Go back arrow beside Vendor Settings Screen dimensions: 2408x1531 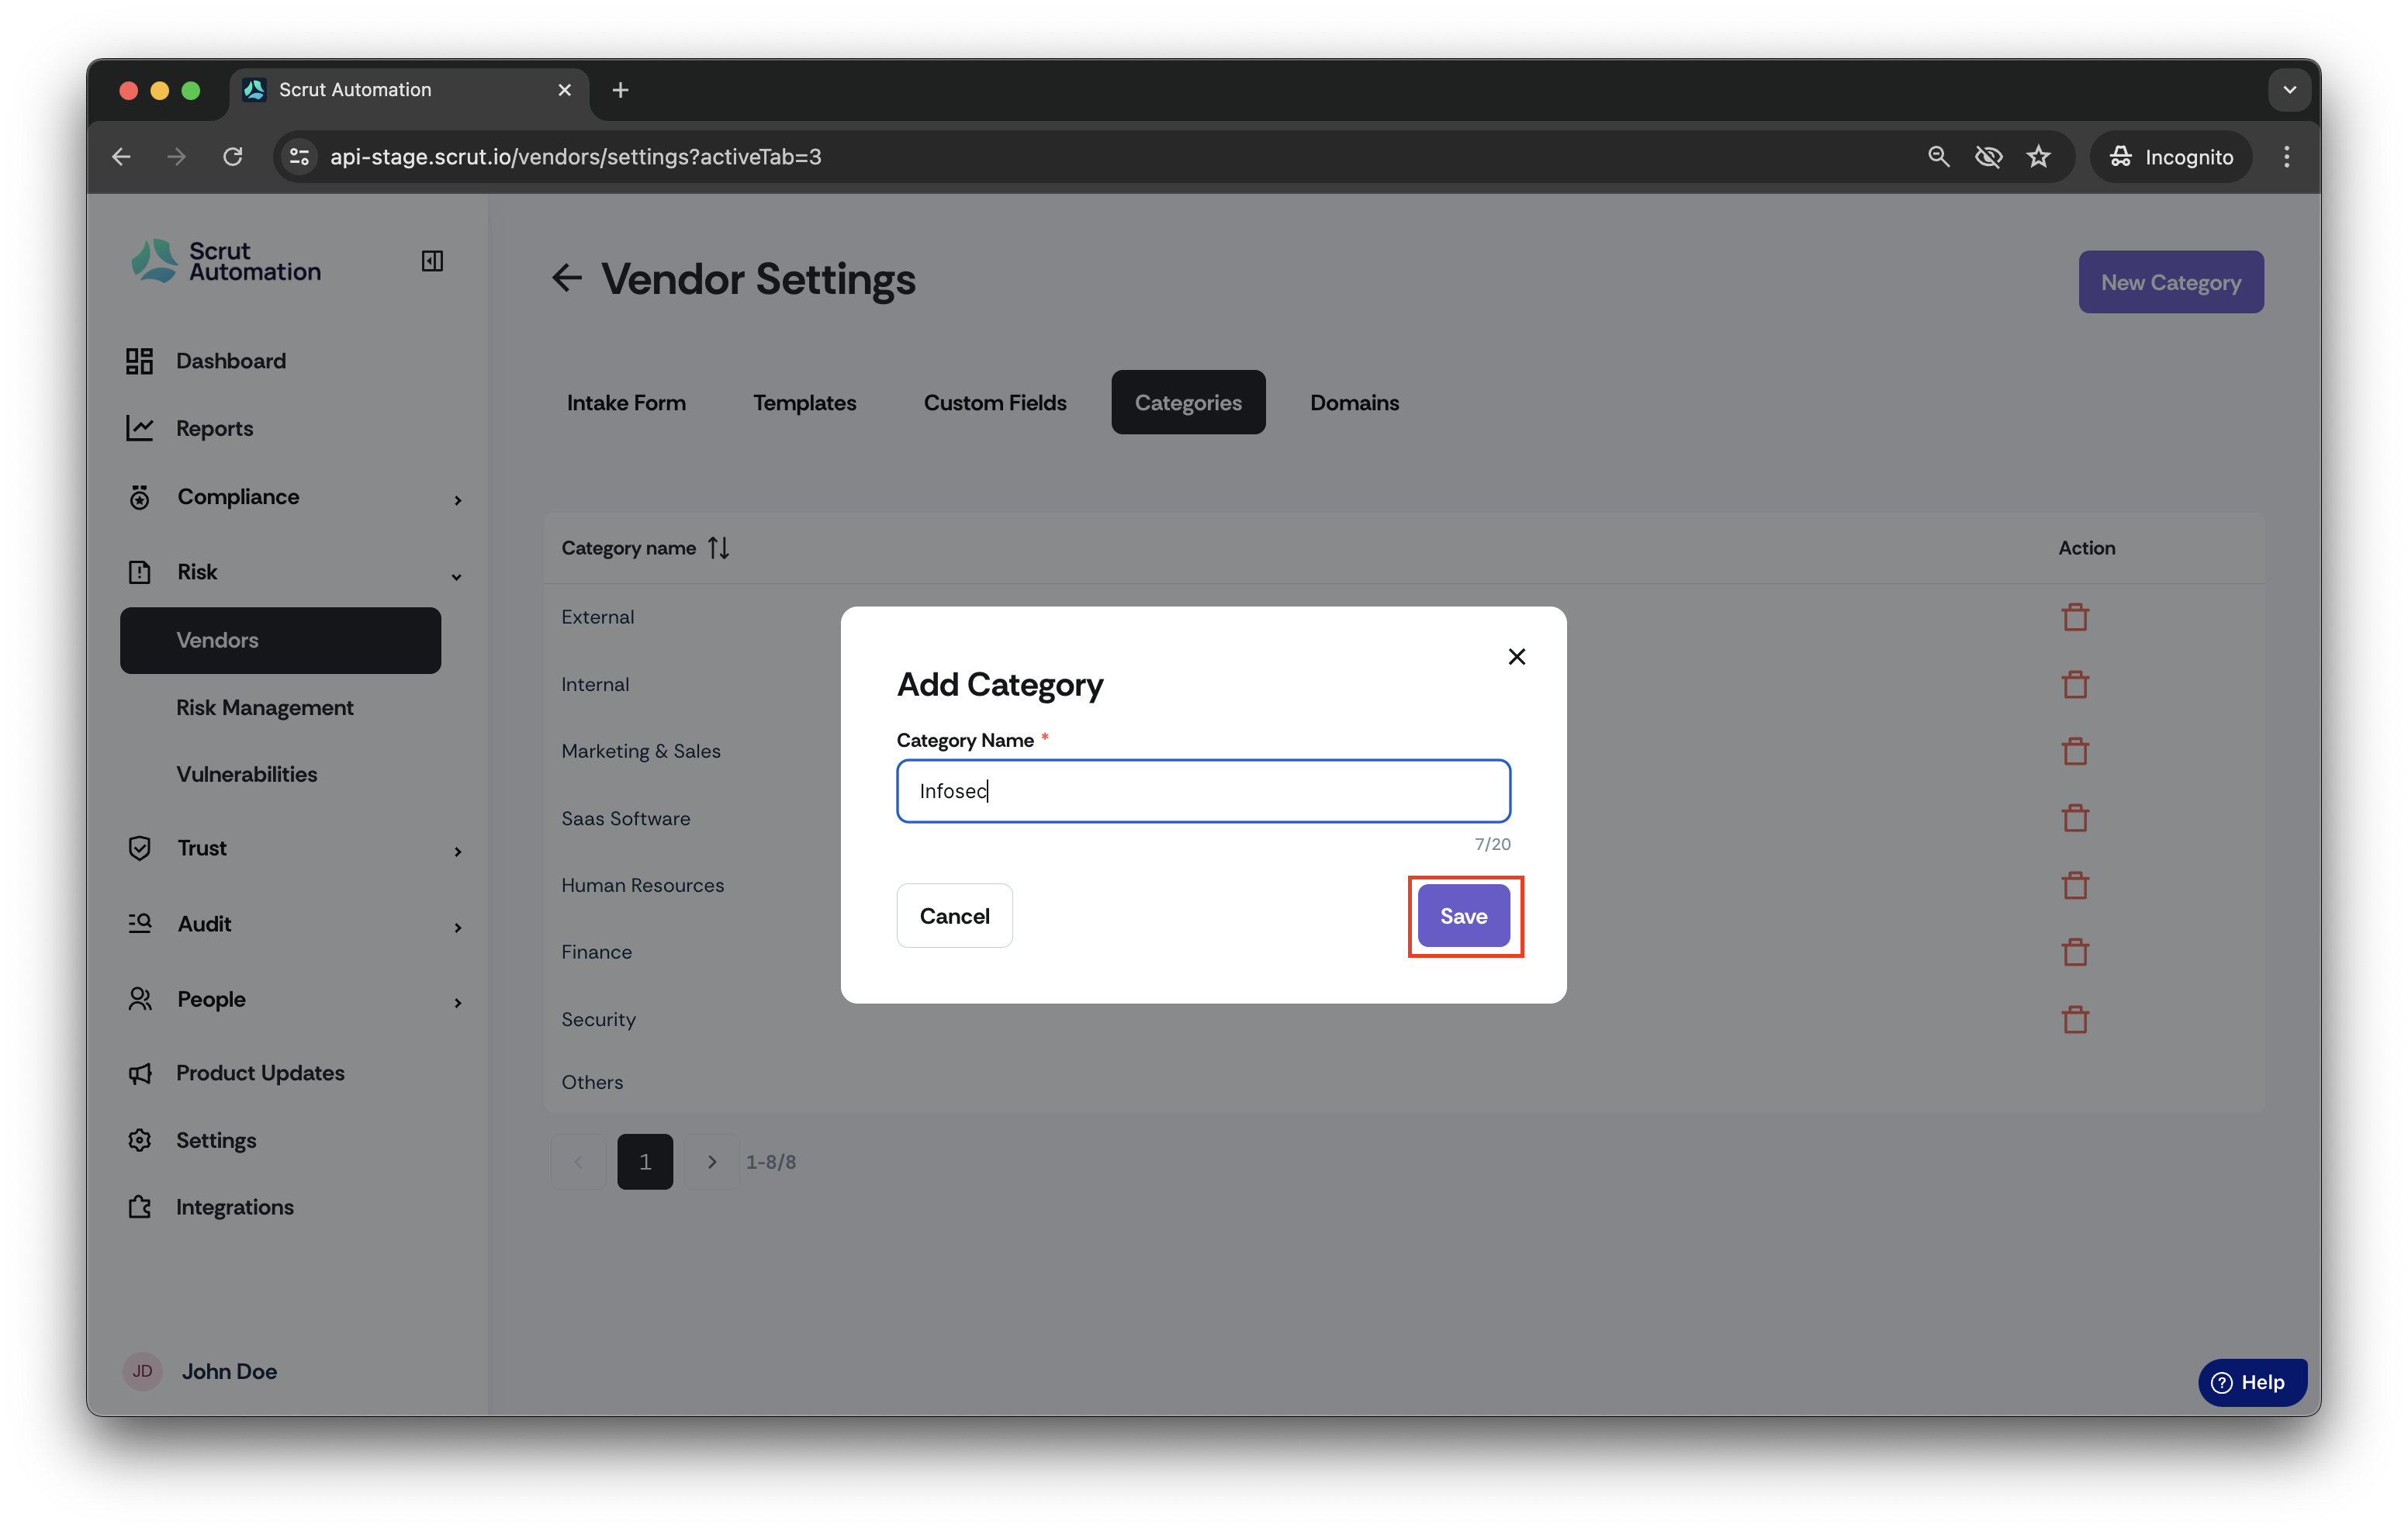[567, 278]
